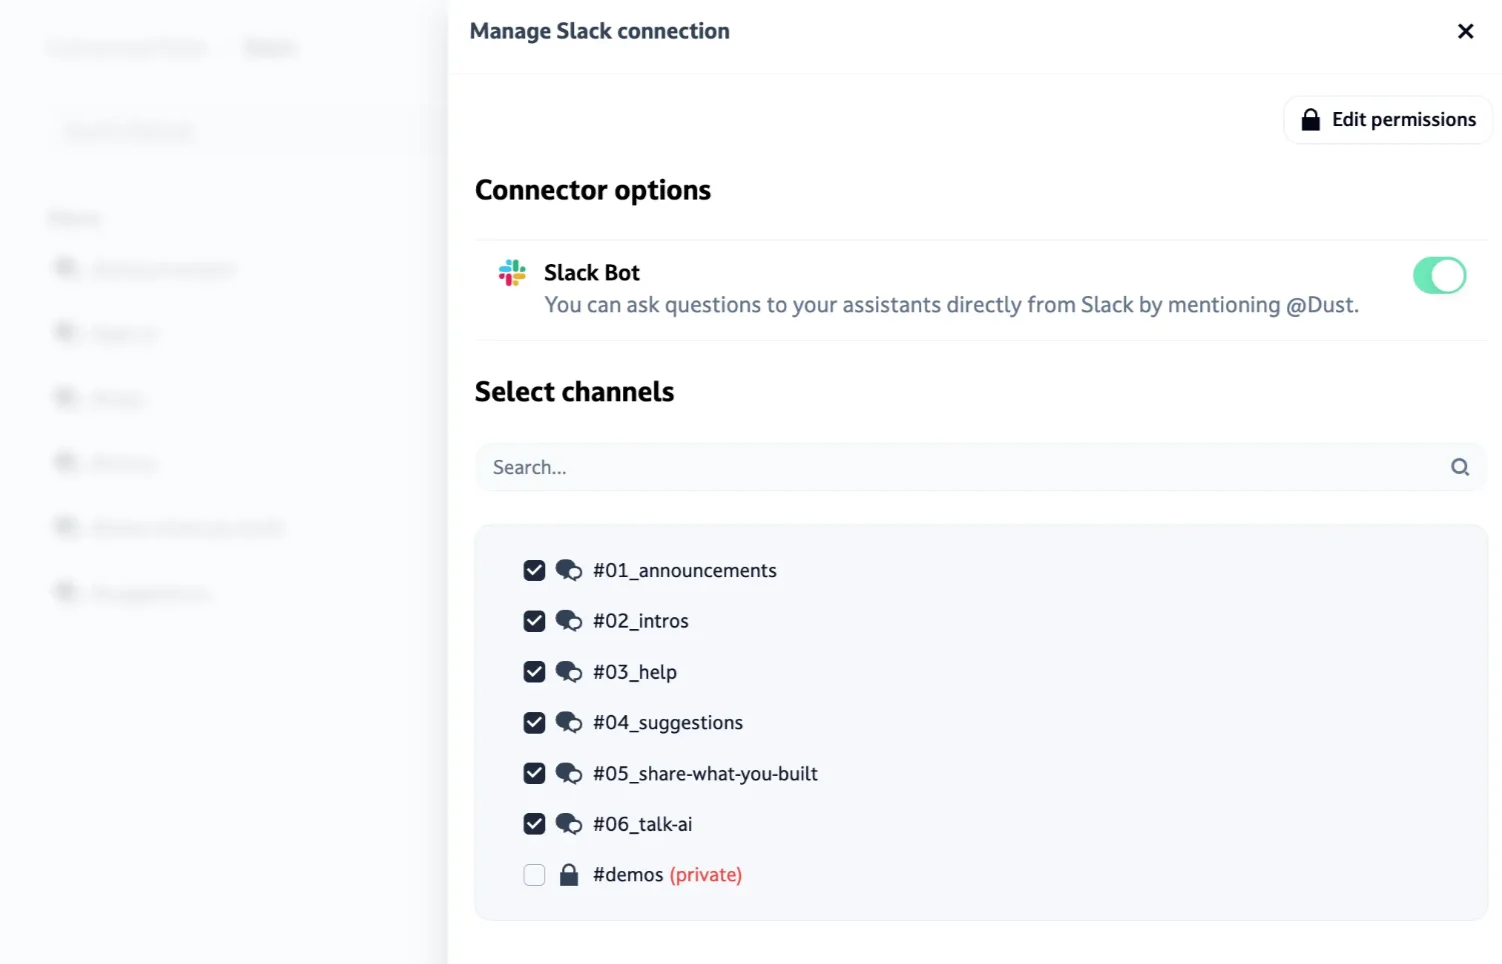Viewport: 1502px width, 964px height.
Task: Click the Slack logo icon
Action: (x=512, y=273)
